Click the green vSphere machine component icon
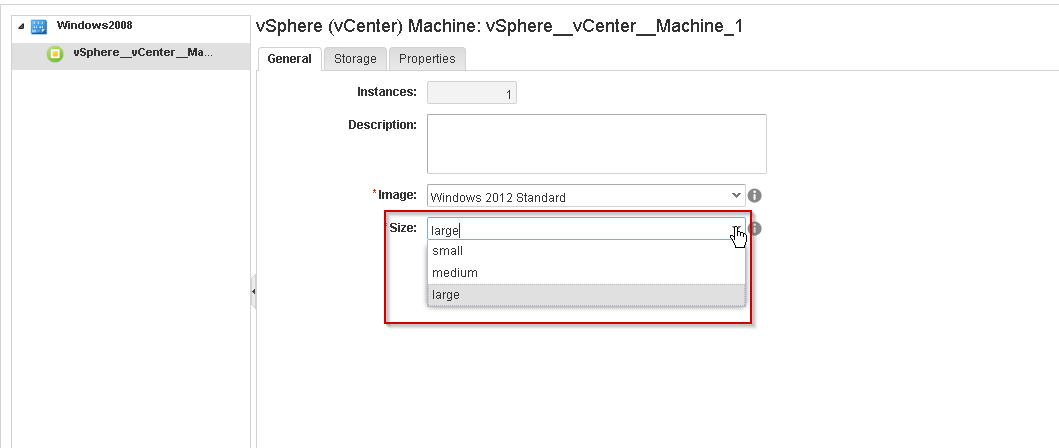Viewport: 1059px width, 448px height. [56, 54]
